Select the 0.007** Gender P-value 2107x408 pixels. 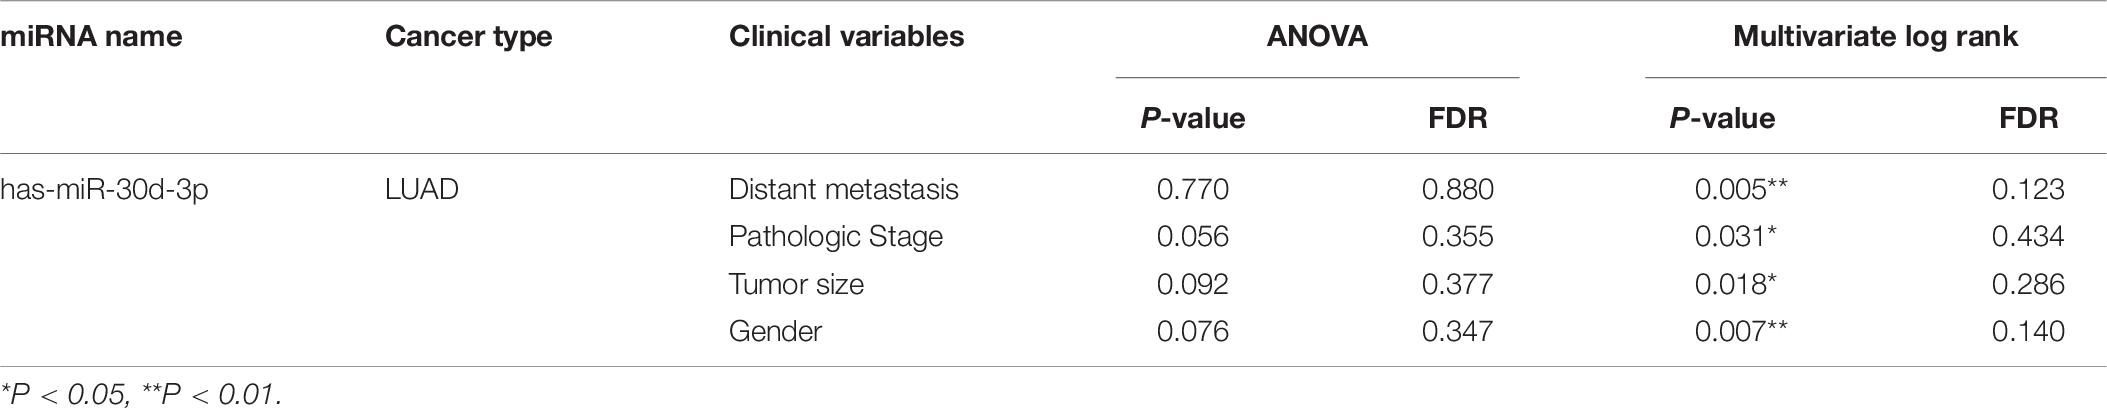(1741, 331)
